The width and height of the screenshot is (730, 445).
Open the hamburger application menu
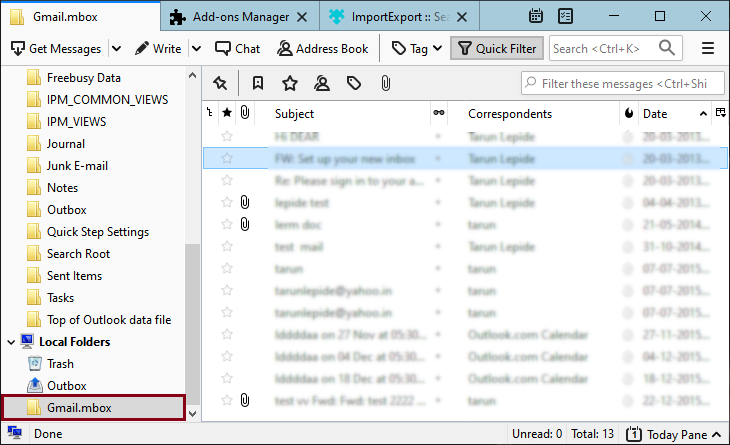[708, 48]
